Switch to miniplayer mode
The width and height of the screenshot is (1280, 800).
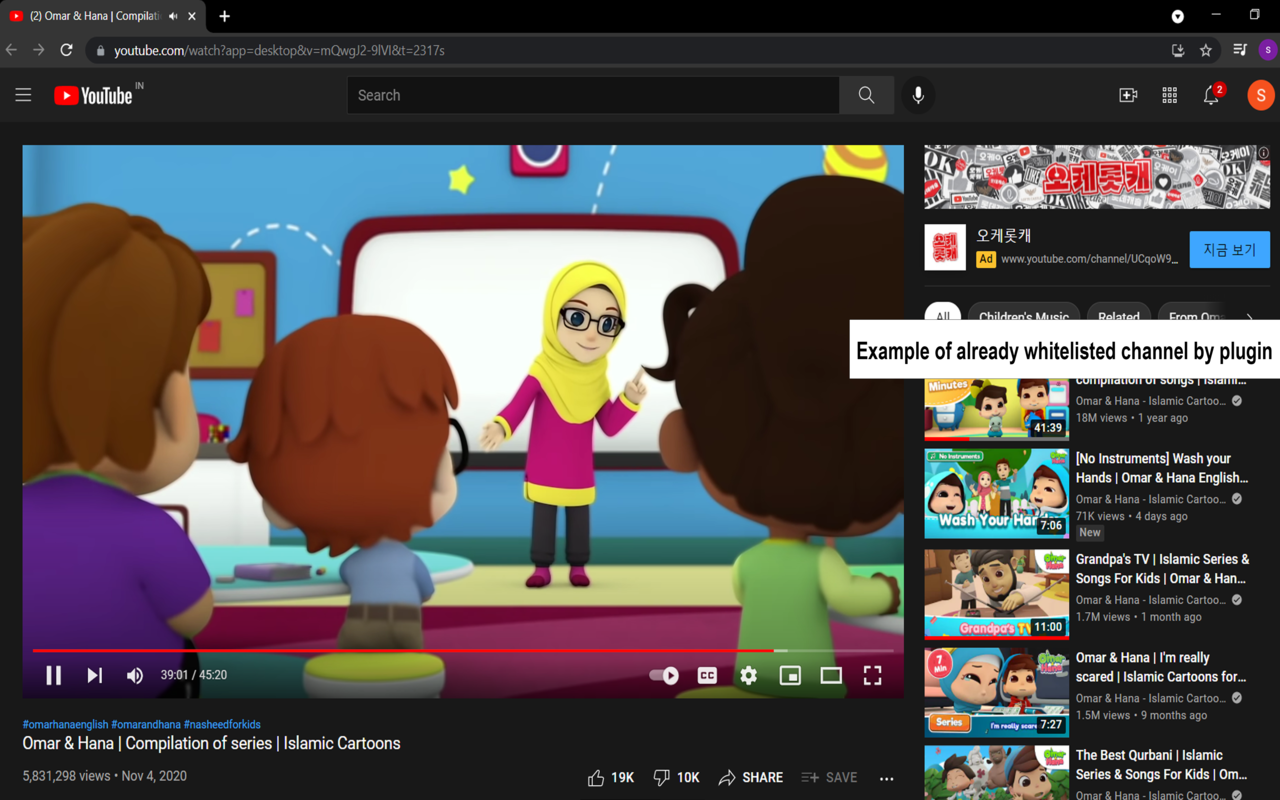(x=790, y=675)
